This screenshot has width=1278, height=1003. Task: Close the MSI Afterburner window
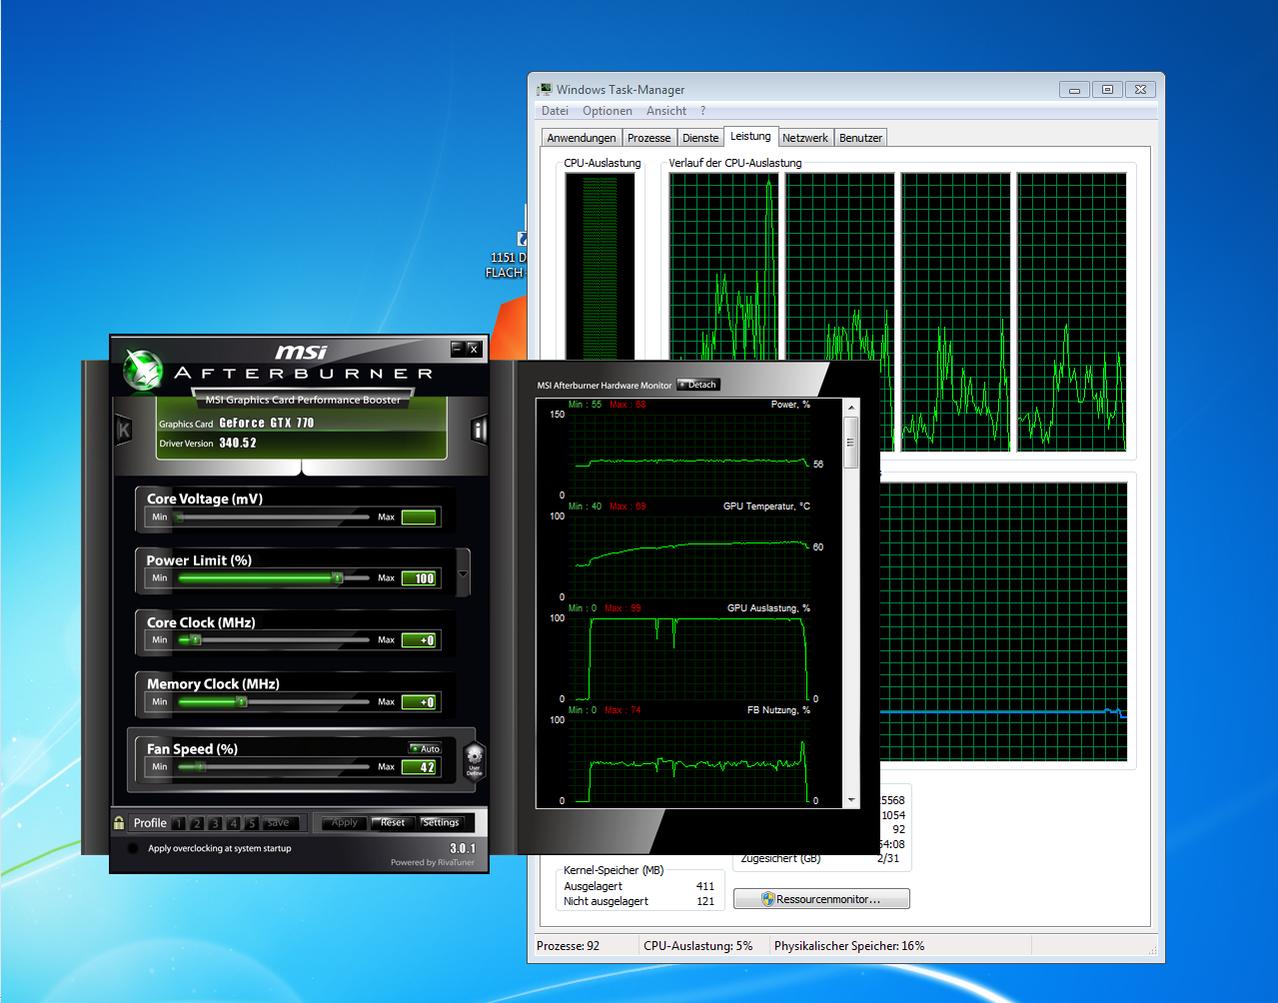pyautogui.click(x=474, y=348)
